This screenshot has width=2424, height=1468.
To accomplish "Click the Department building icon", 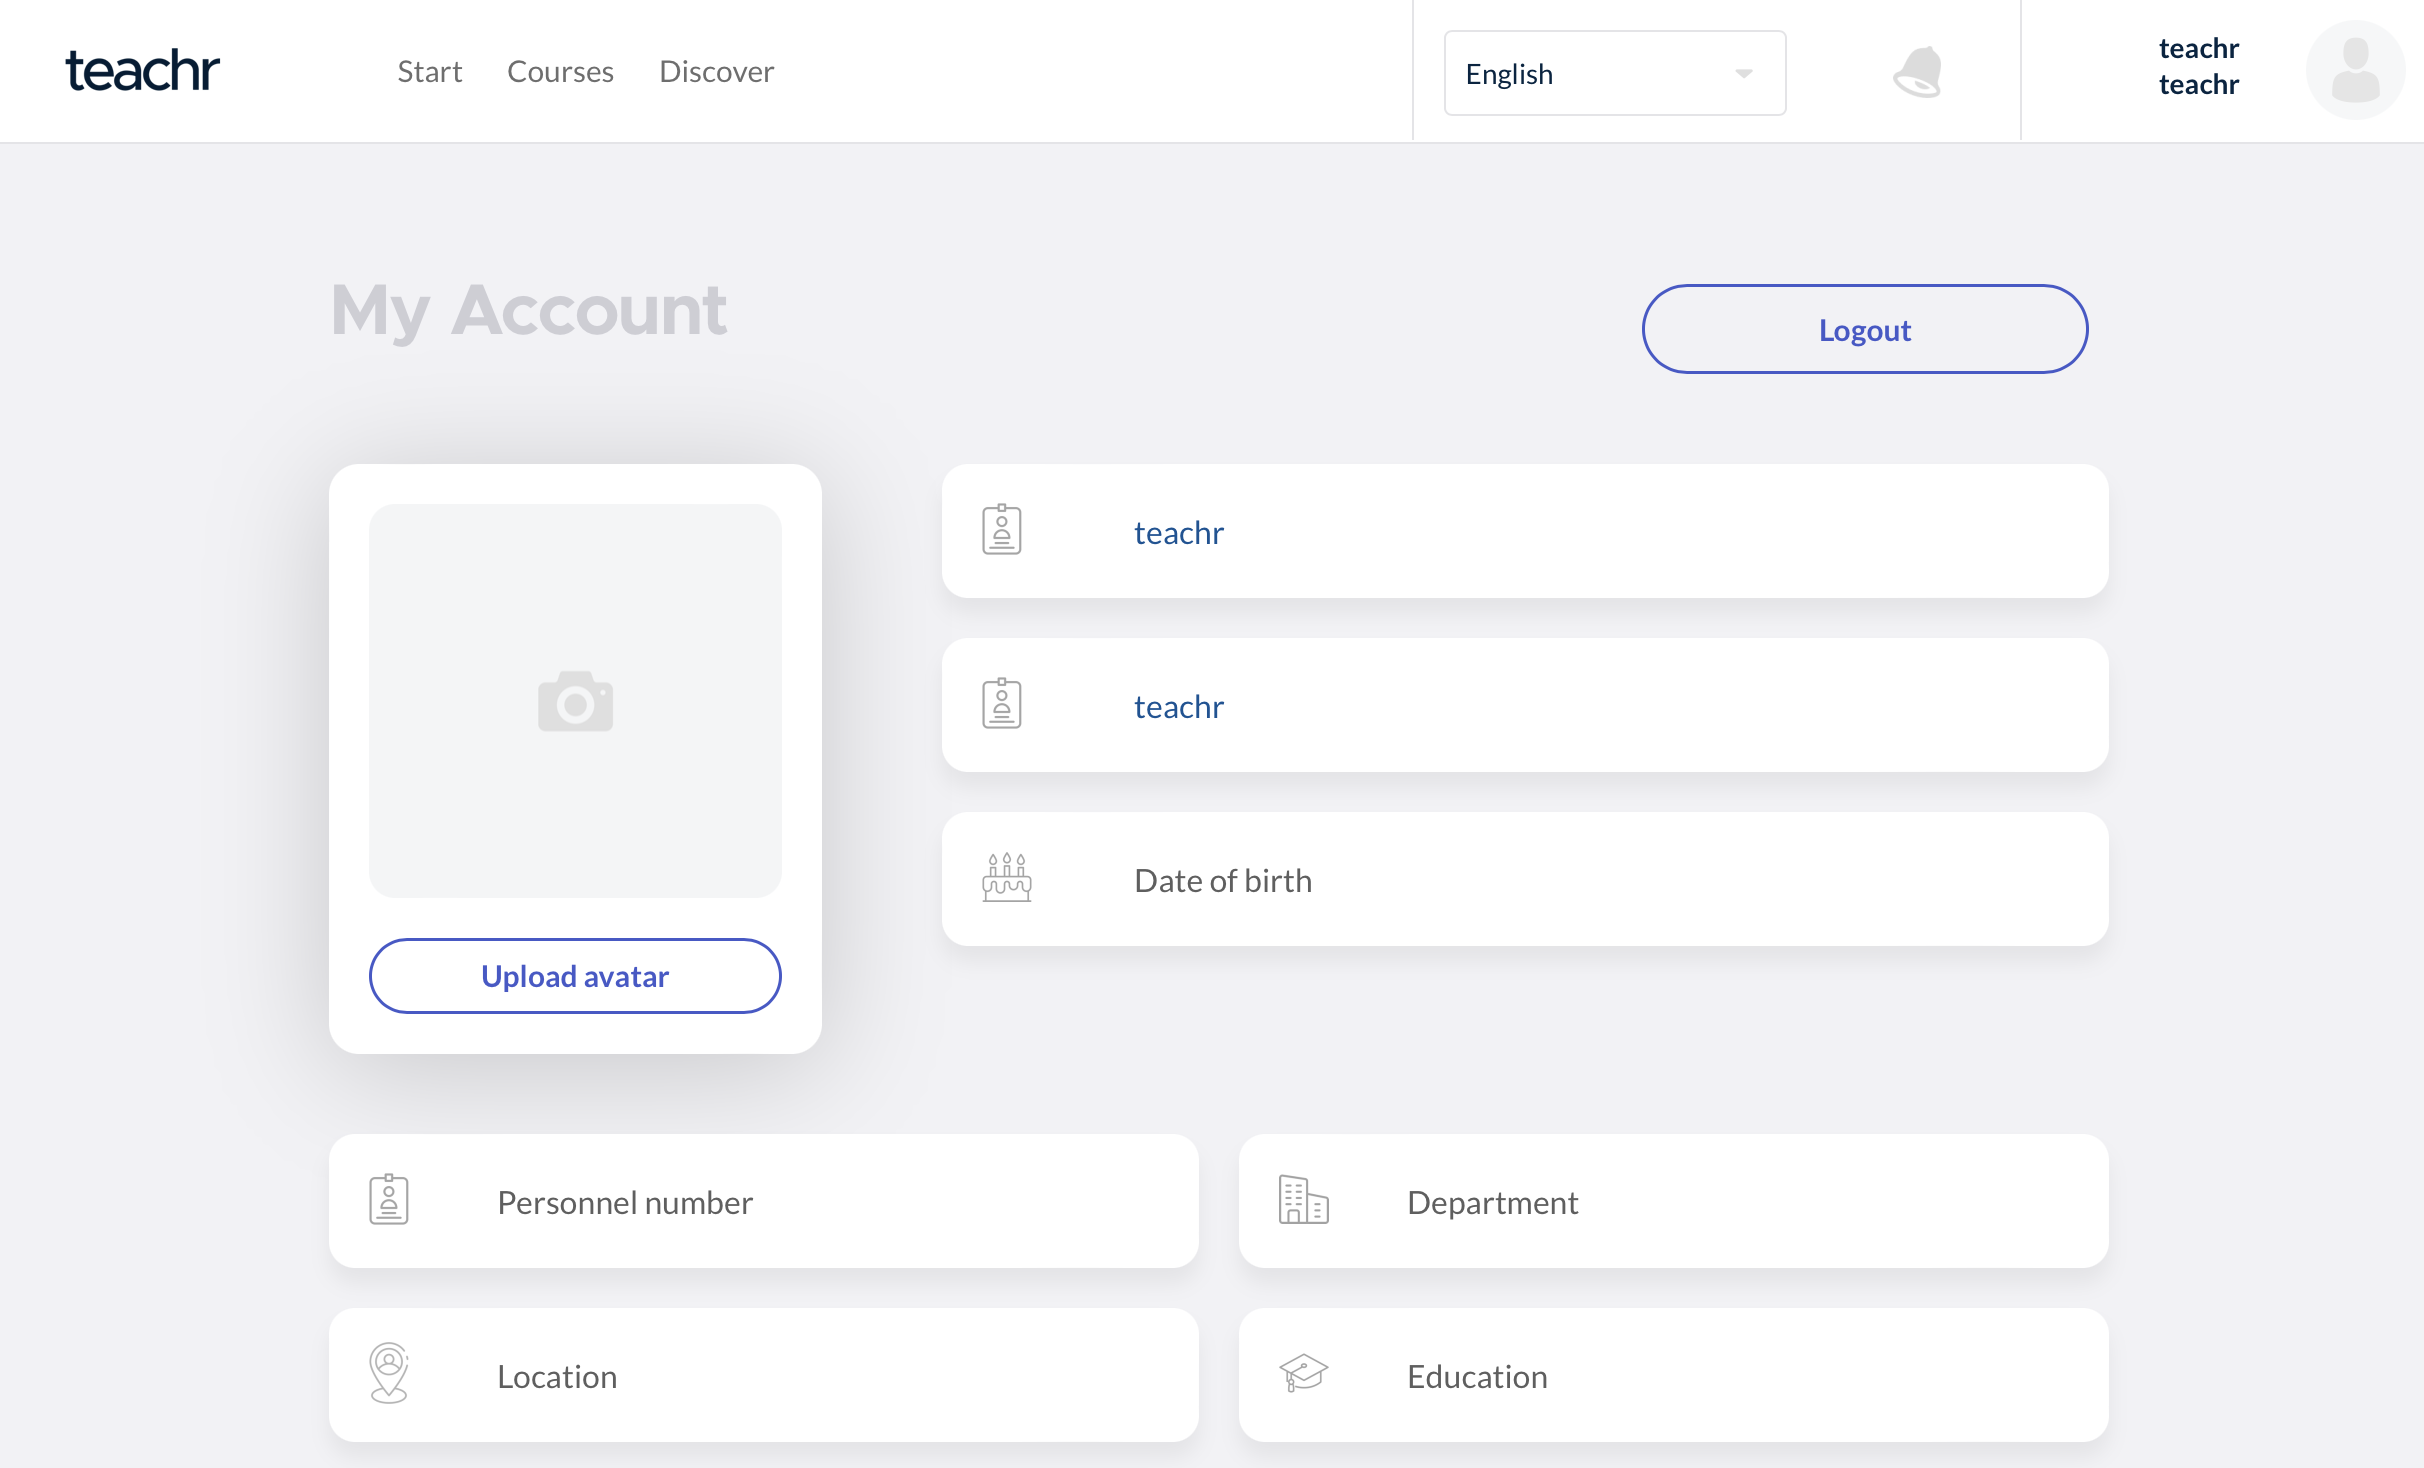I will [1303, 1200].
